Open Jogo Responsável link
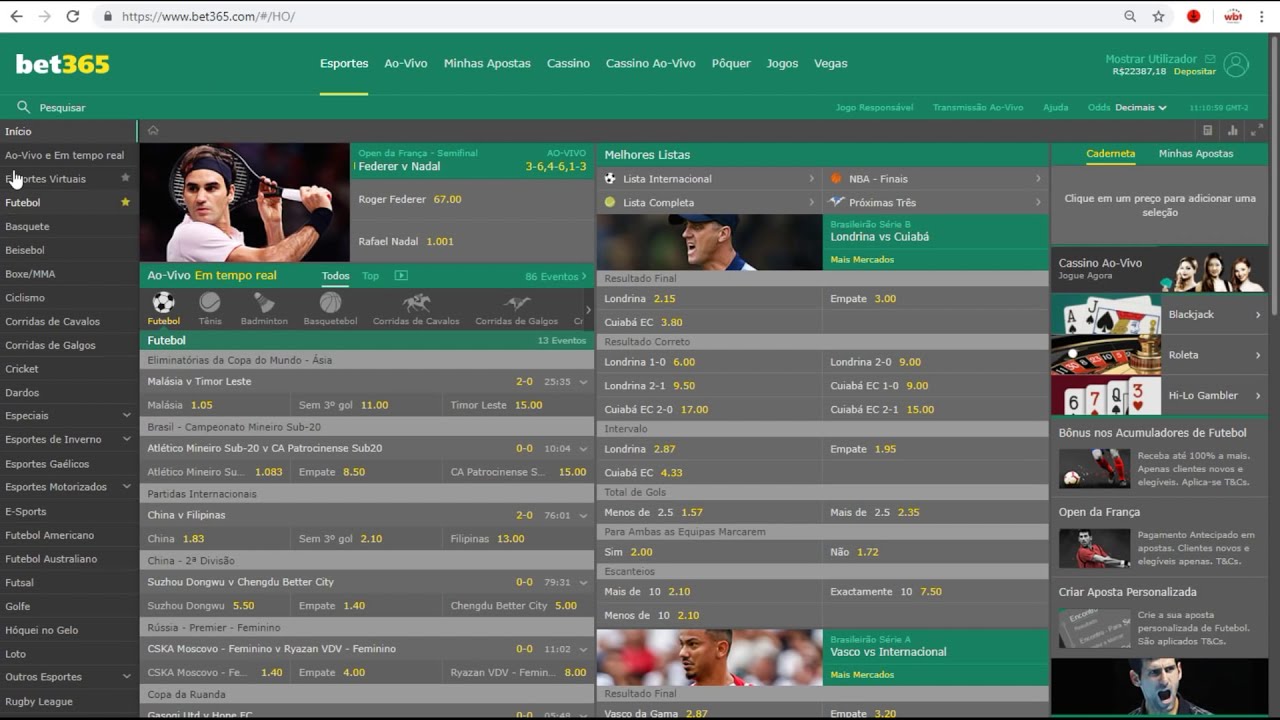This screenshot has height=720, width=1280. pos(874,107)
